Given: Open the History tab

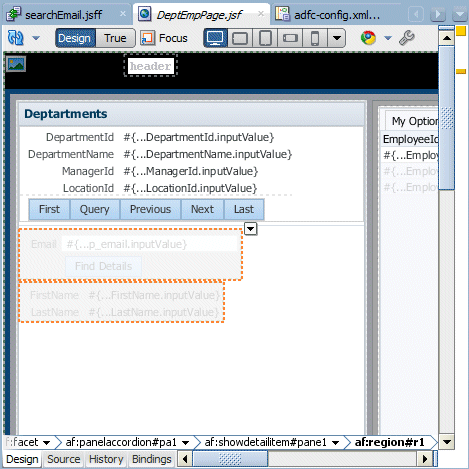Looking at the screenshot, I should pyautogui.click(x=106, y=459).
